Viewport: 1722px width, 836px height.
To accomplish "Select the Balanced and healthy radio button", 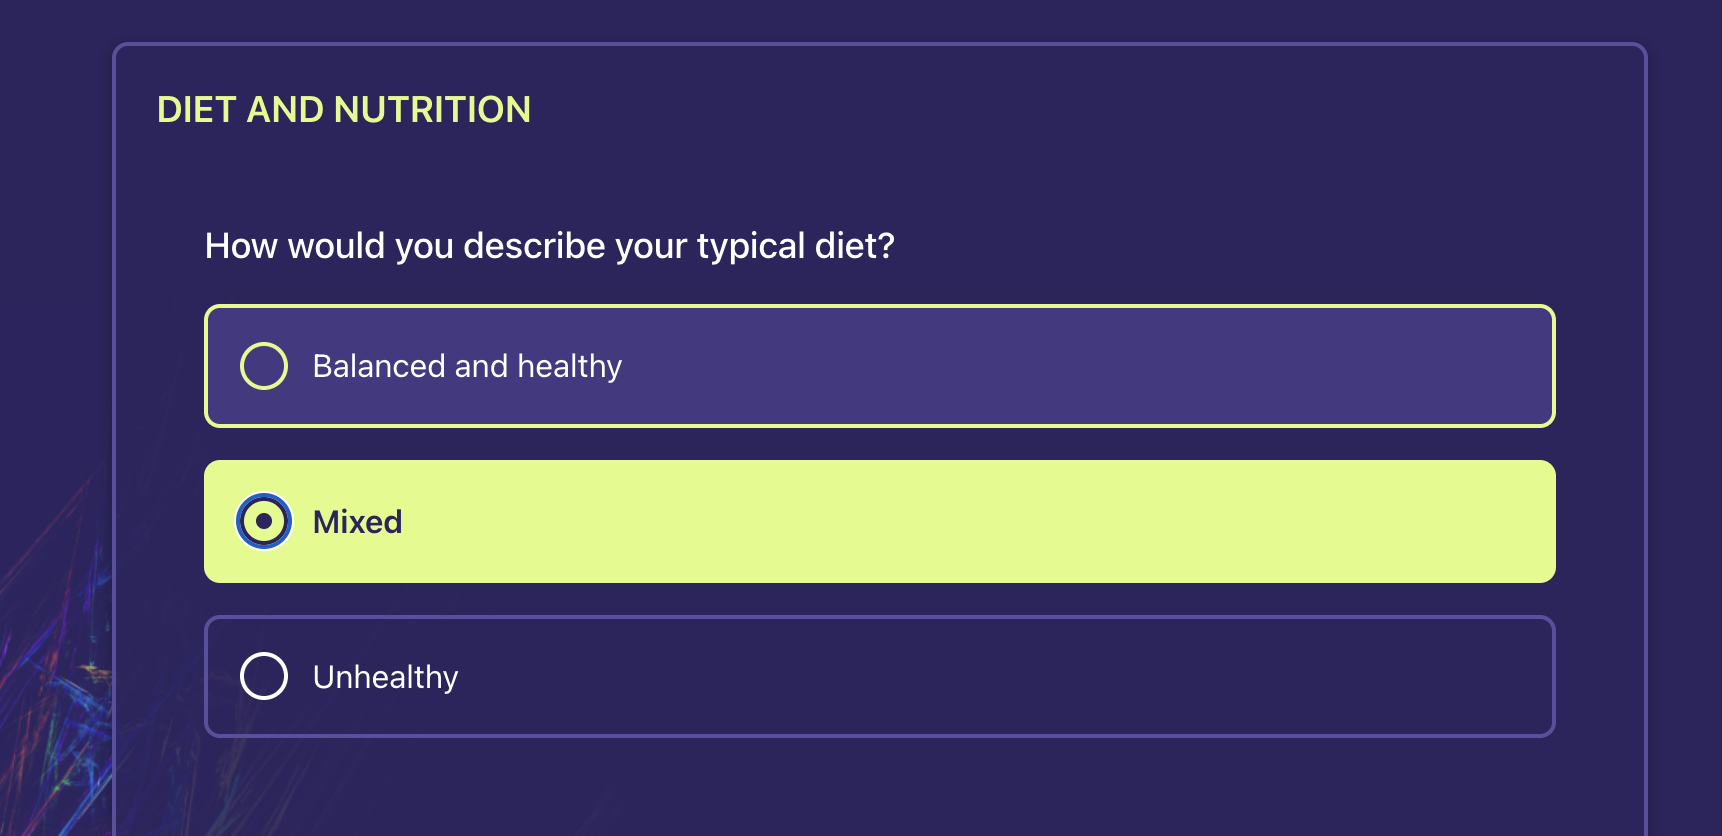I will click(x=264, y=366).
